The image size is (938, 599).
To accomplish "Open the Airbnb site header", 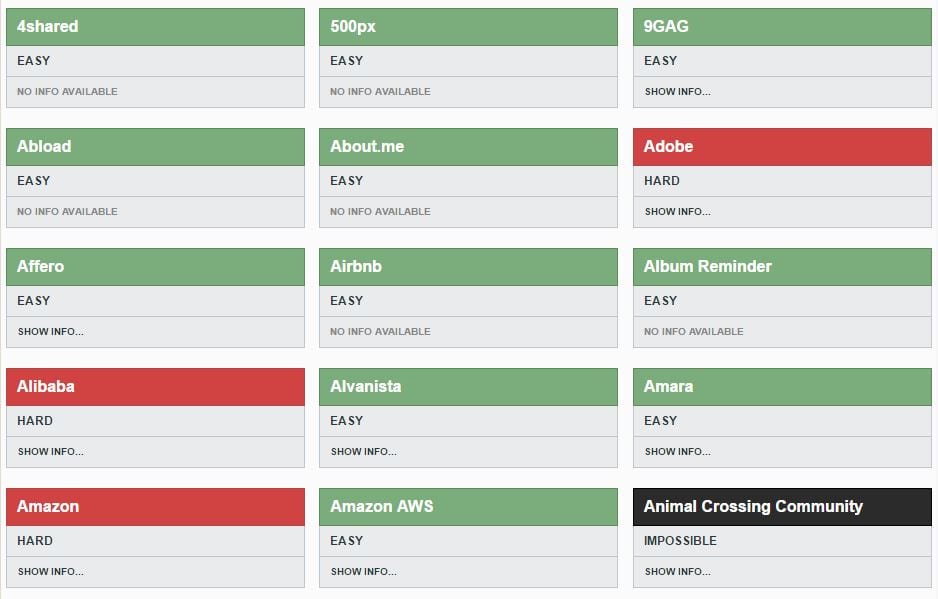I will 468,267.
